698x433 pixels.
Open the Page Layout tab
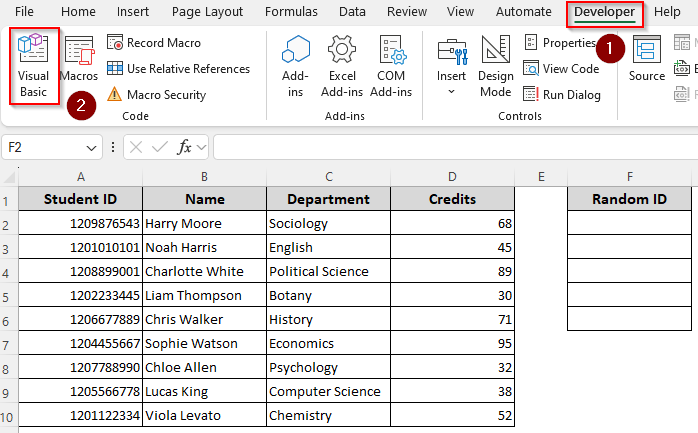(x=207, y=12)
